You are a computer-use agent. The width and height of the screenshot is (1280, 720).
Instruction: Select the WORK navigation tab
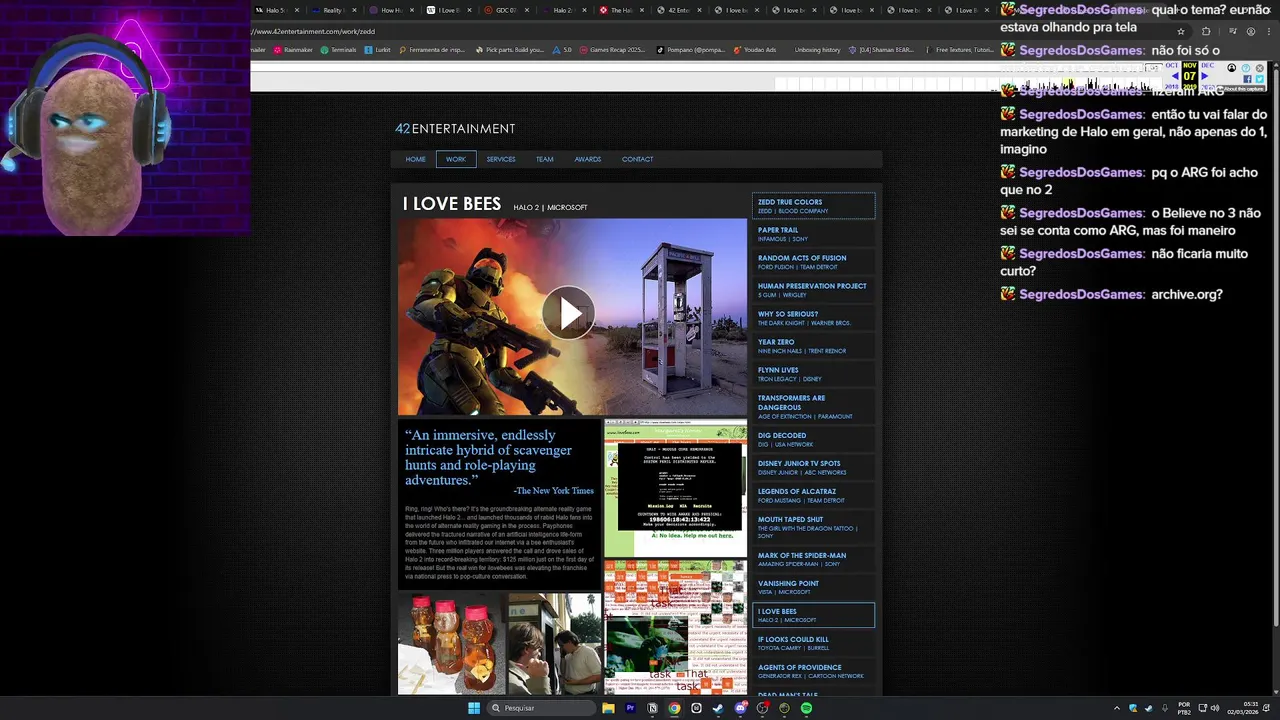pyautogui.click(x=456, y=159)
